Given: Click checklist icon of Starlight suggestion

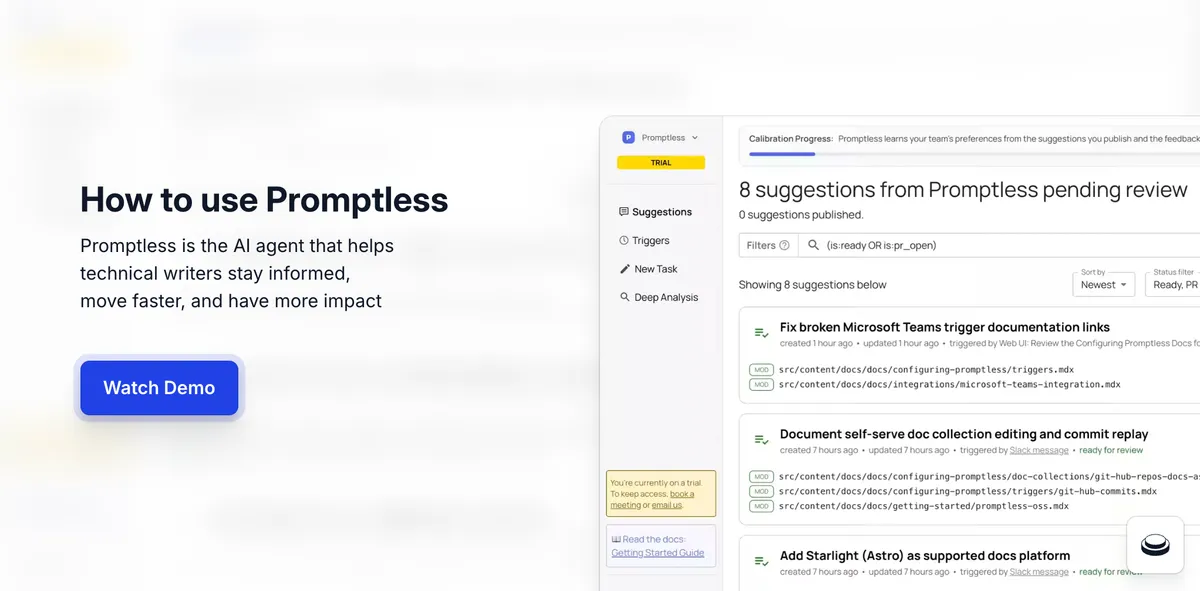Looking at the screenshot, I should (761, 561).
